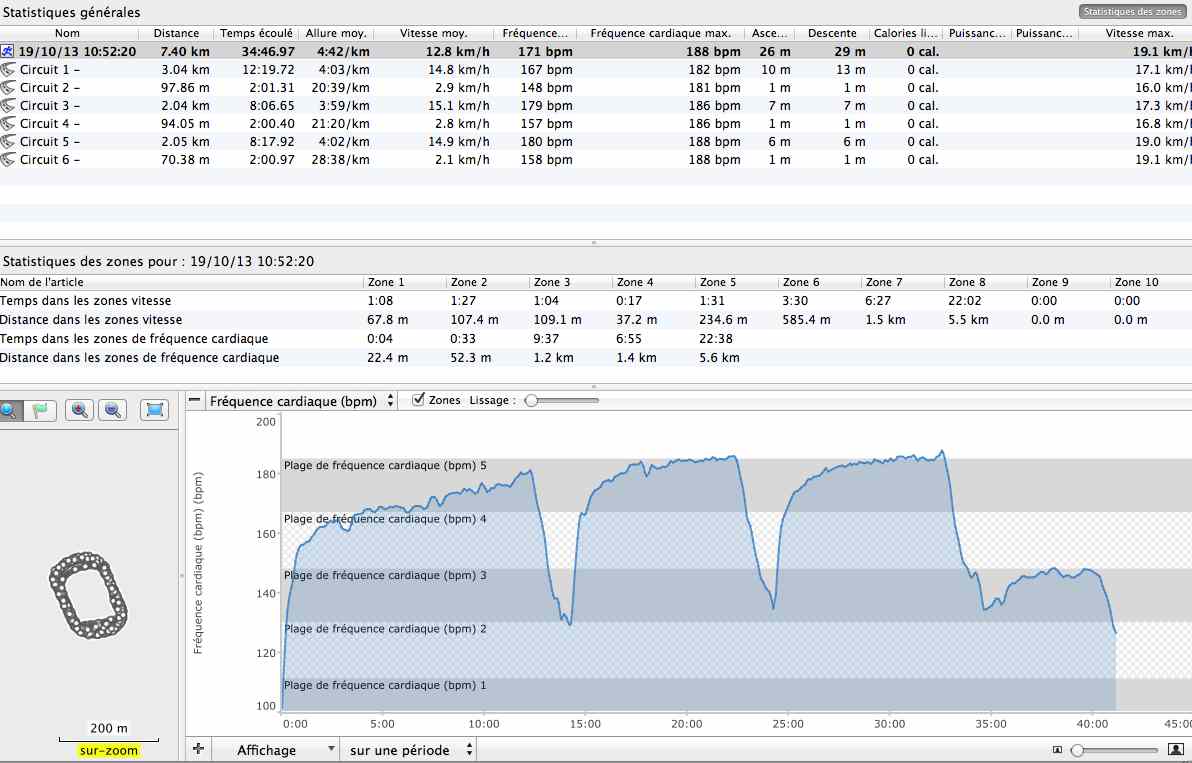Click the Lissage smoothing slider
The width and height of the screenshot is (1192, 763).
562,400
